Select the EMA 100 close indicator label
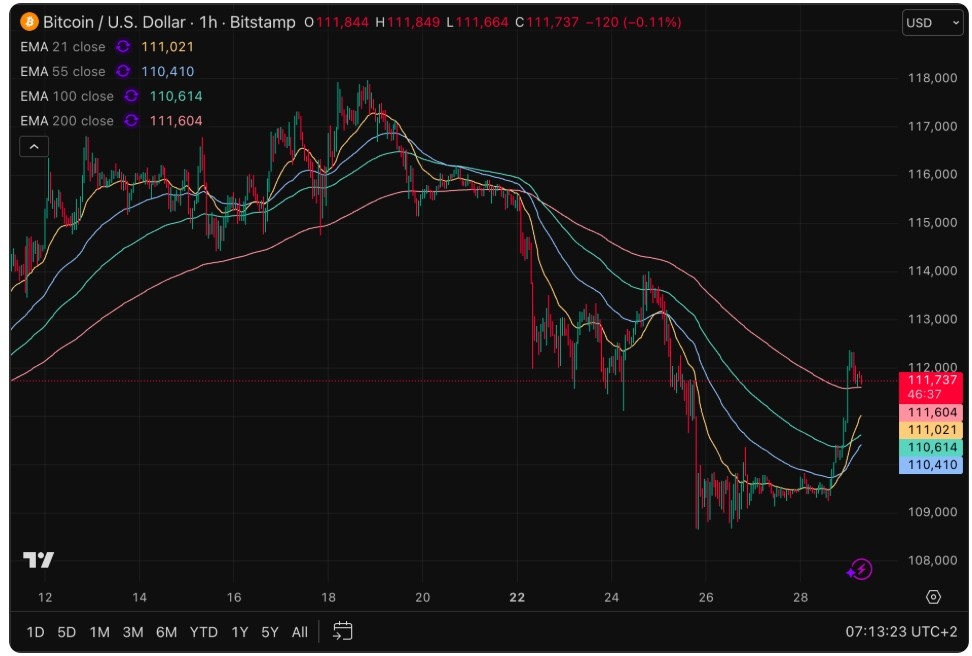972x656 pixels. click(x=67, y=96)
